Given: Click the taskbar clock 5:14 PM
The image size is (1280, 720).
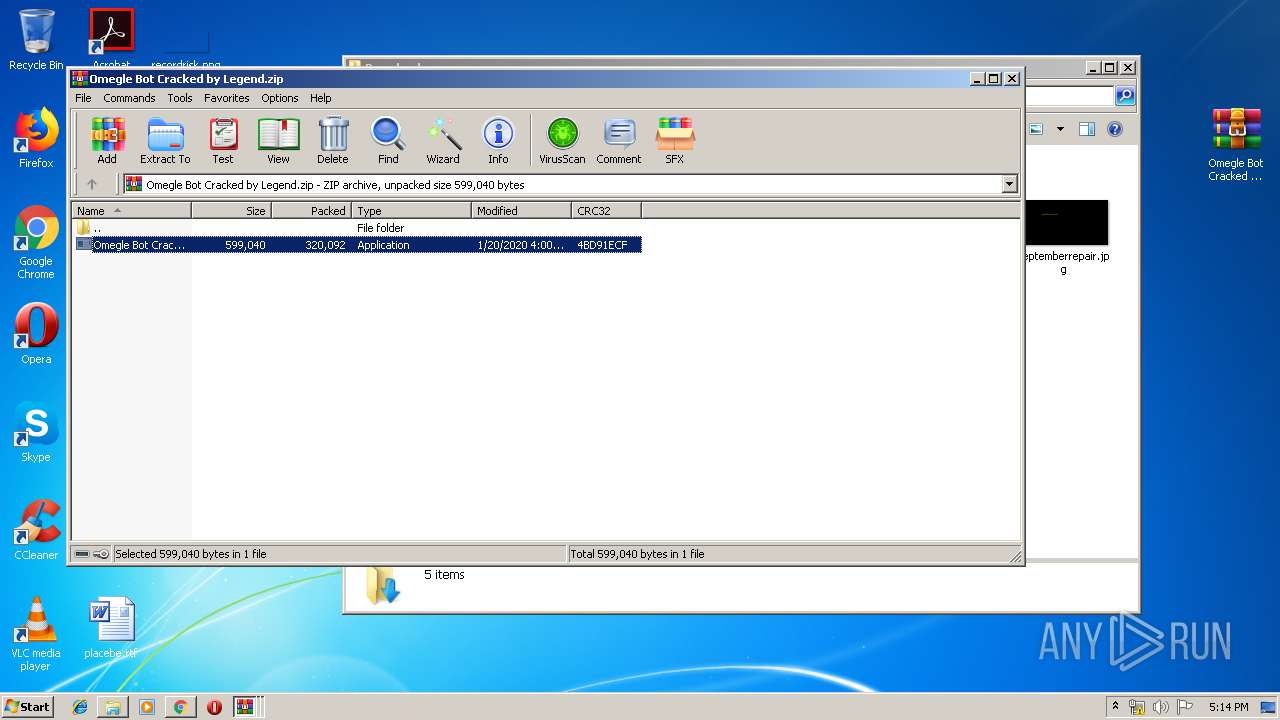Looking at the screenshot, I should pyautogui.click(x=1228, y=707).
